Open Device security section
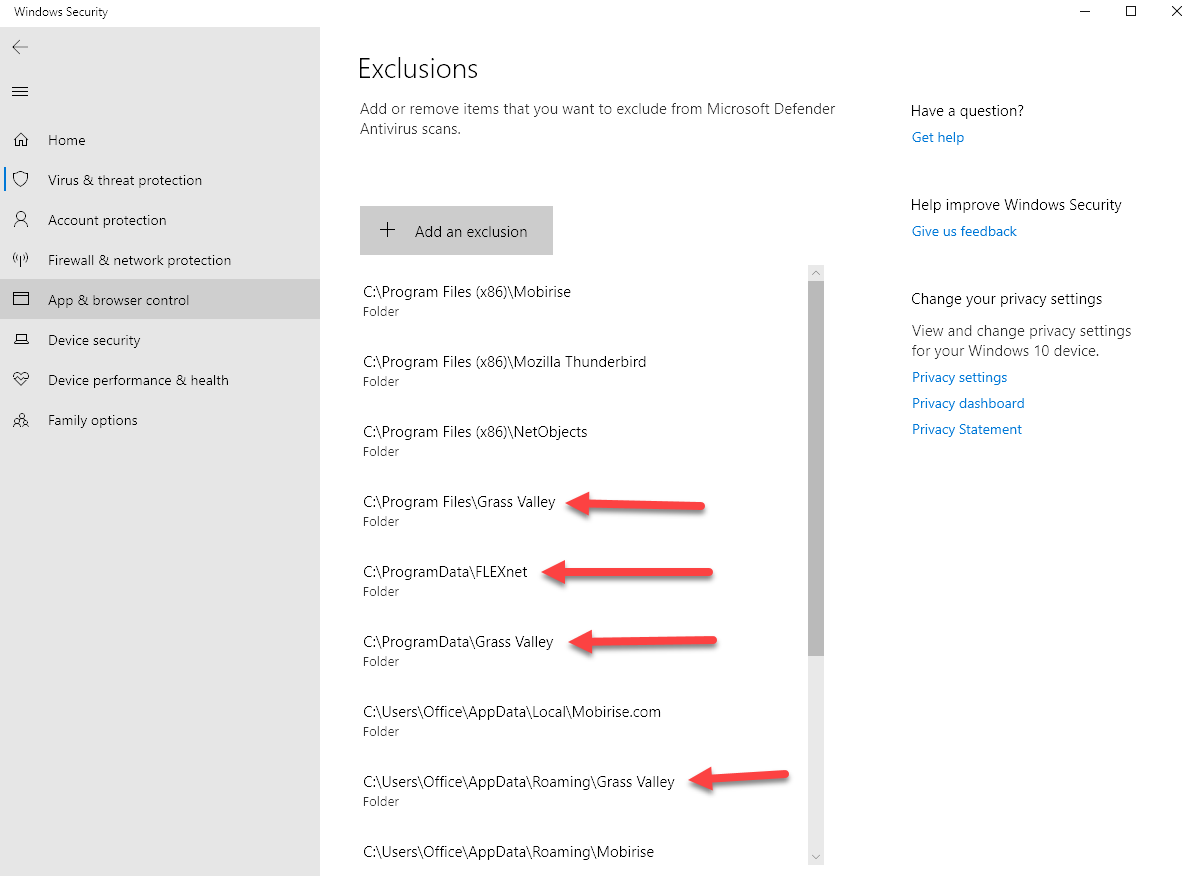 160,340
